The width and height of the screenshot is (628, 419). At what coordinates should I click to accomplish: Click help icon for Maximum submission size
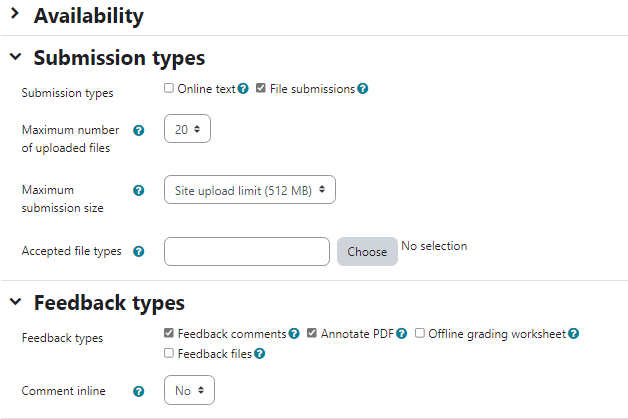139,190
